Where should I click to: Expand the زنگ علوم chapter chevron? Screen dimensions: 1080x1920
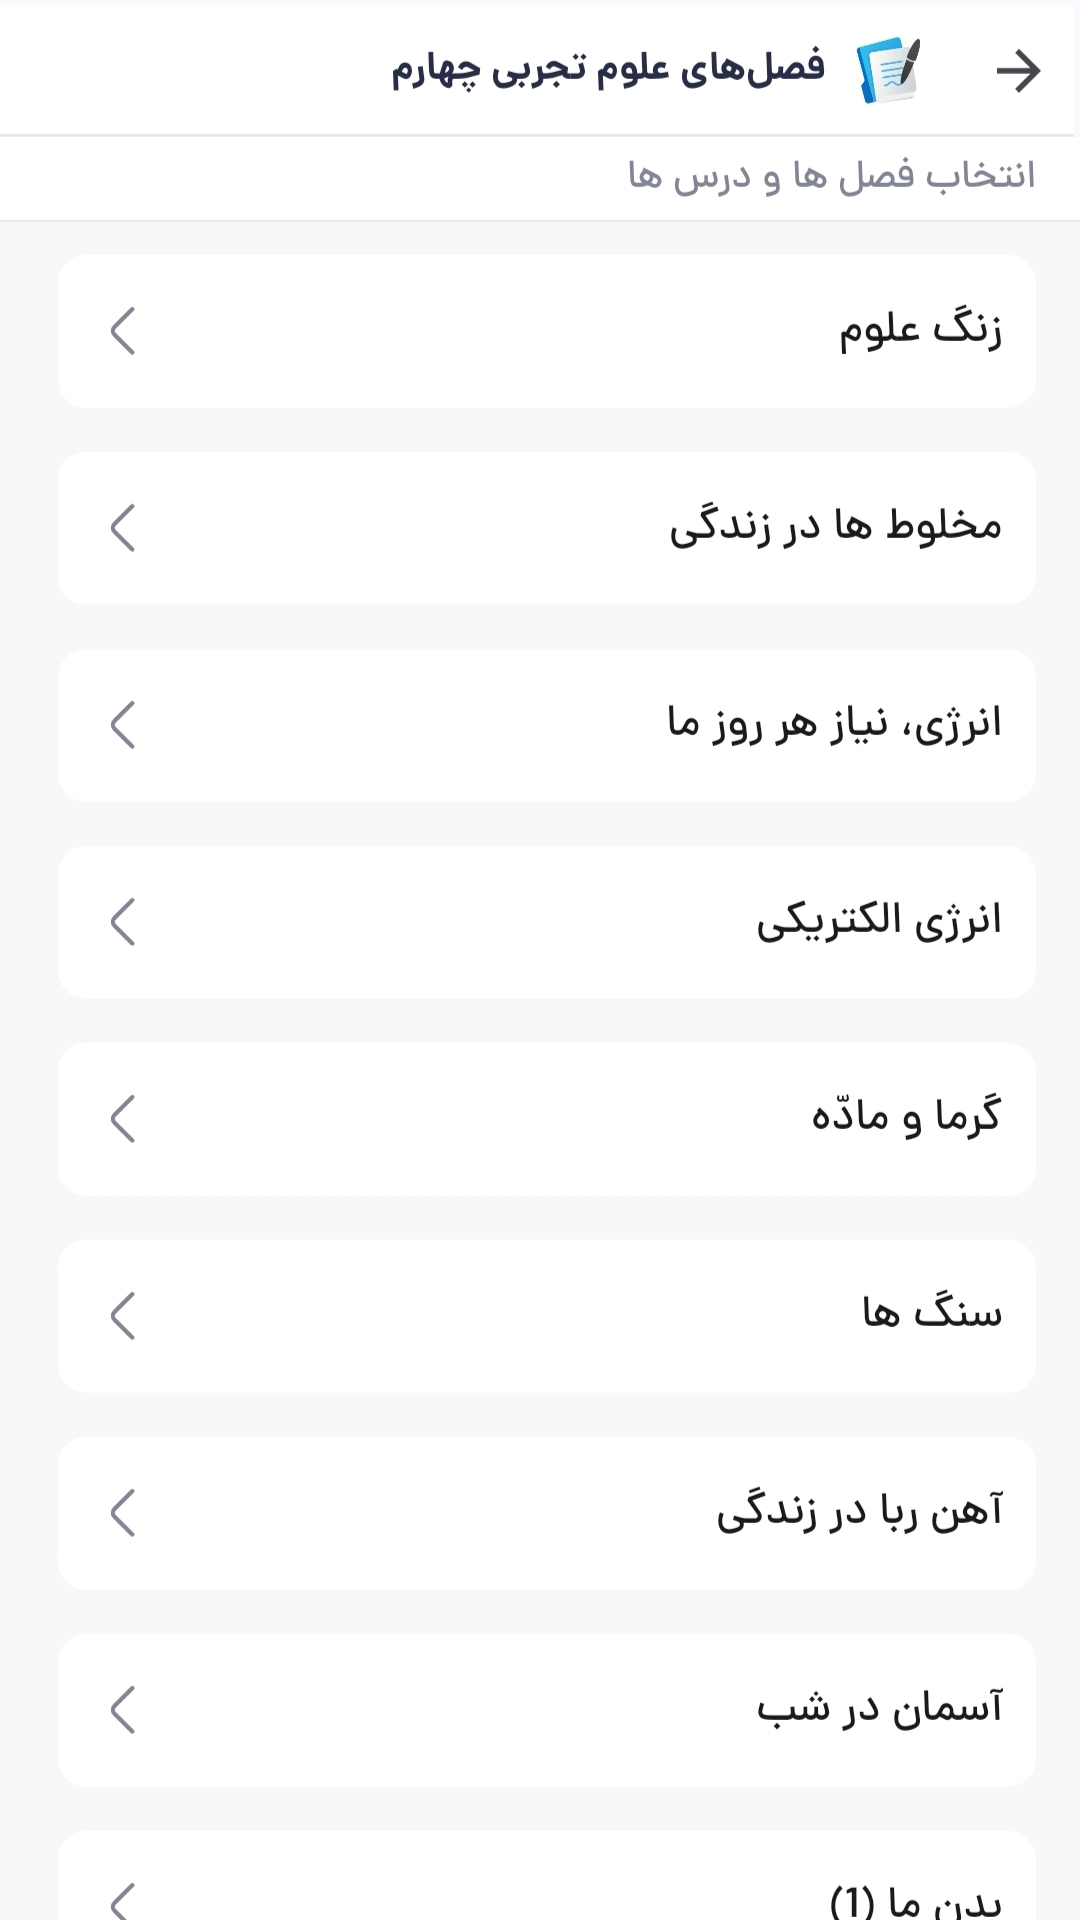click(123, 331)
